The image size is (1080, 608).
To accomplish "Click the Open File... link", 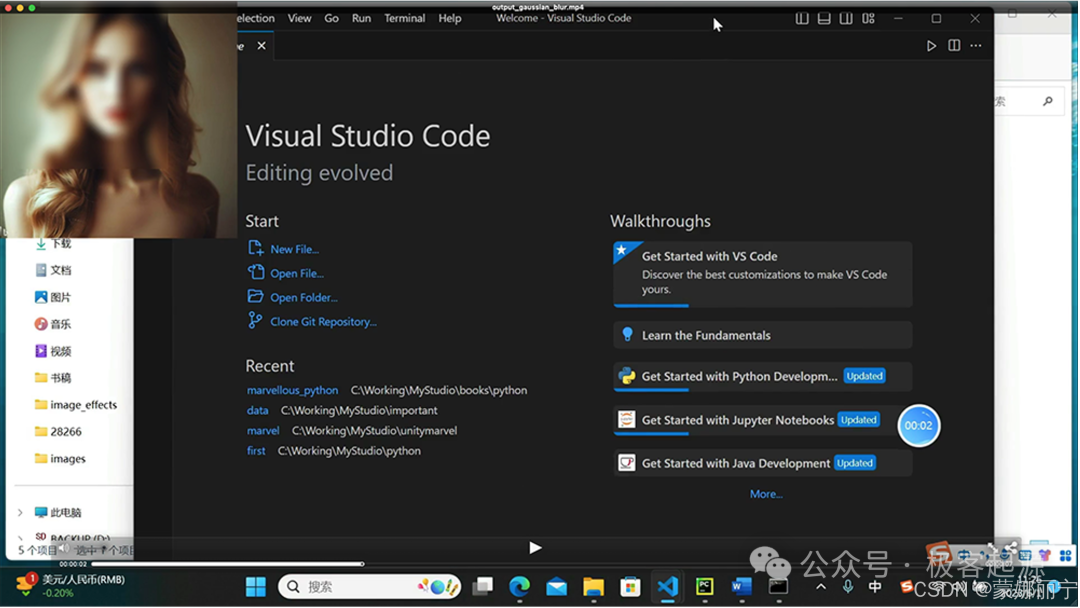I will coord(297,273).
